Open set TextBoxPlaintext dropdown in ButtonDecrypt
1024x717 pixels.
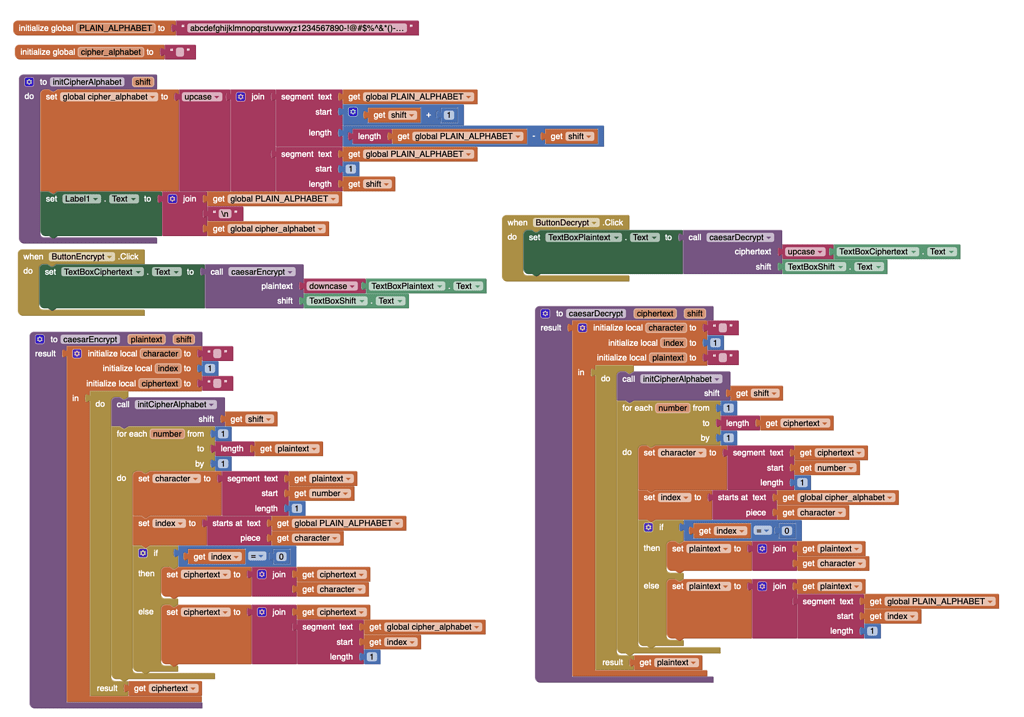click(x=584, y=238)
